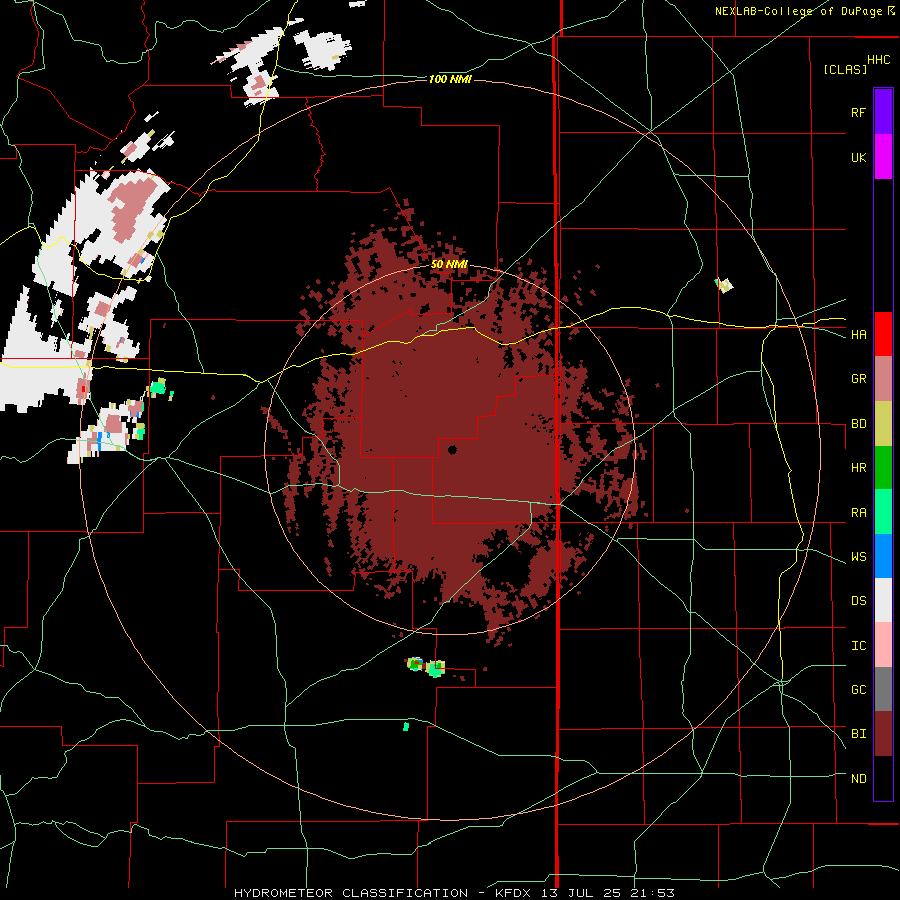Click the "100 NMI" range ring label
The image size is (900, 900).
[x=450, y=79]
